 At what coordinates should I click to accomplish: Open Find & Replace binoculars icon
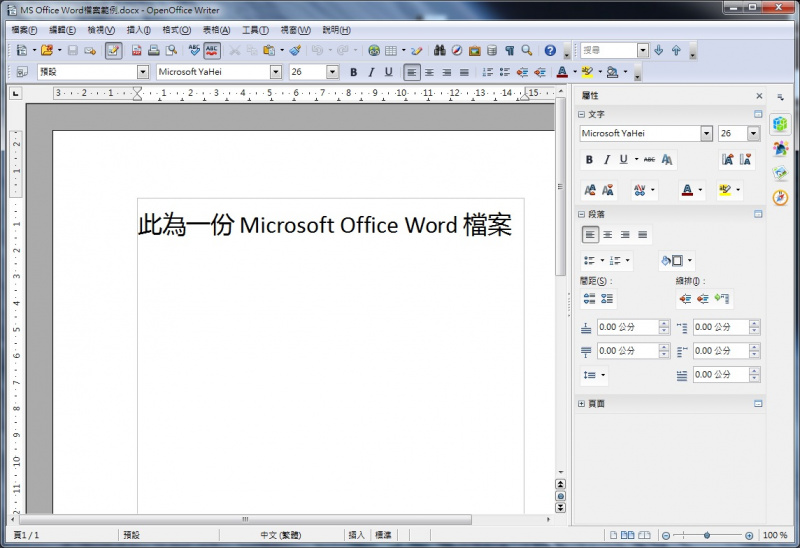(437, 50)
